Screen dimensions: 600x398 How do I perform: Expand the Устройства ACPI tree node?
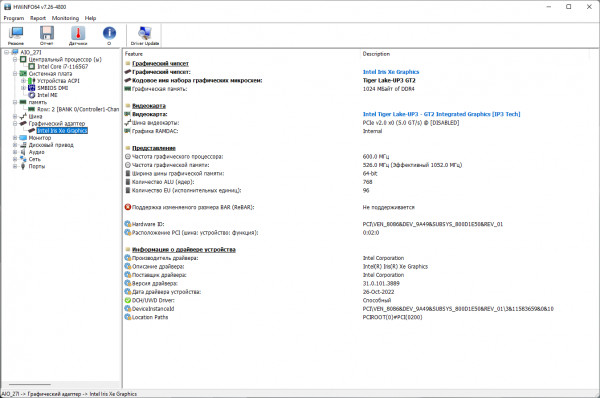(x=23, y=81)
